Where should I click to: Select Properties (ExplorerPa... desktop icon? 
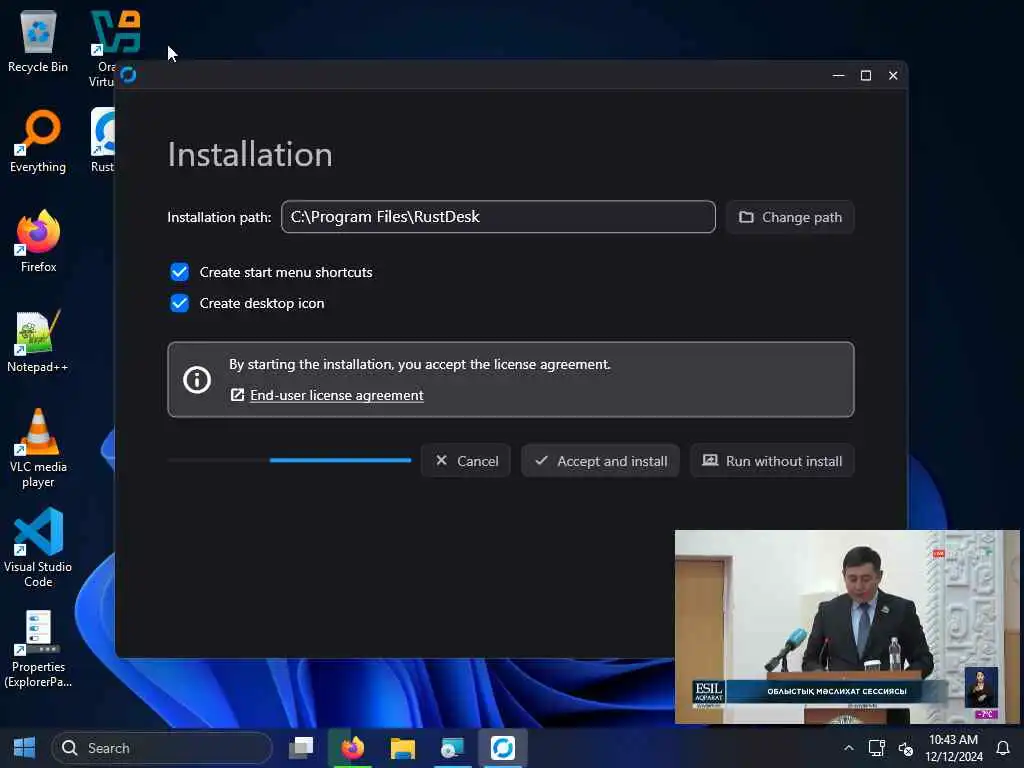[x=38, y=648]
